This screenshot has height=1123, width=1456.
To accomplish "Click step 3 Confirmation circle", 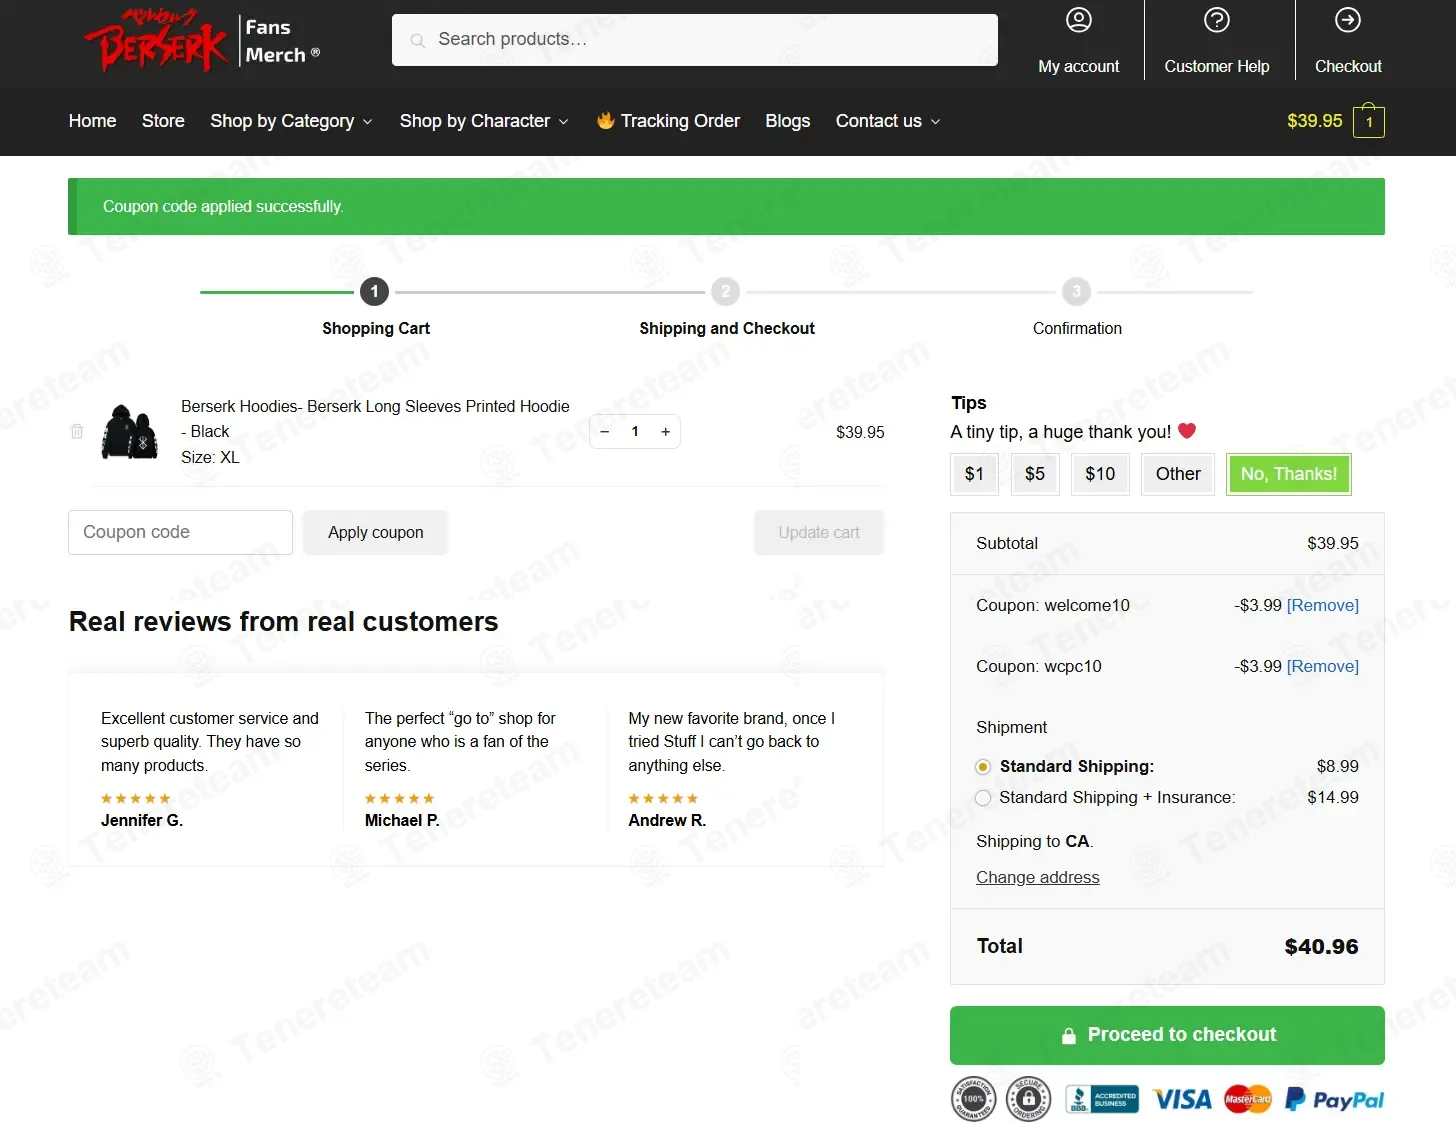I will click(x=1076, y=291).
